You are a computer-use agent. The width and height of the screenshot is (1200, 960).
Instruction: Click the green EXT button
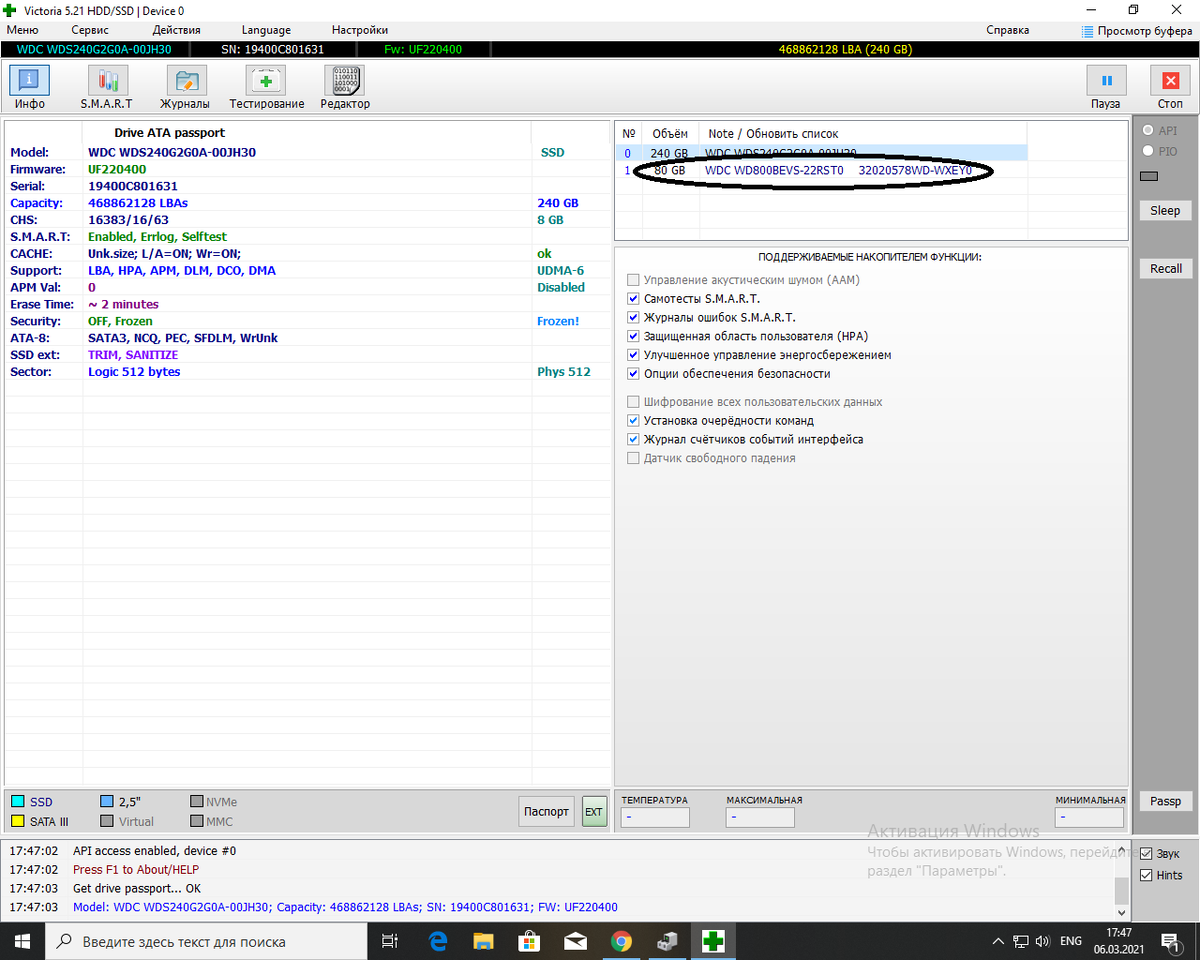point(594,812)
